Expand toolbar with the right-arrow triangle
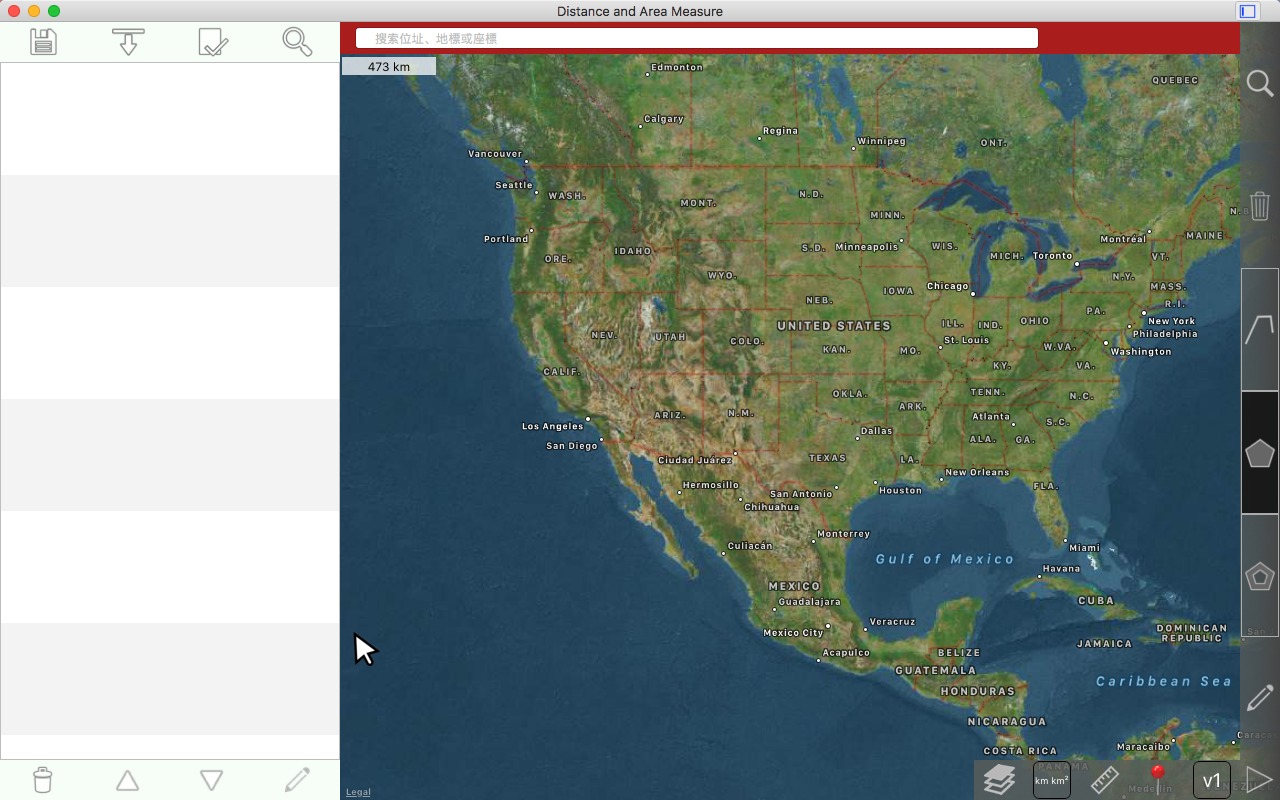 point(1259,780)
